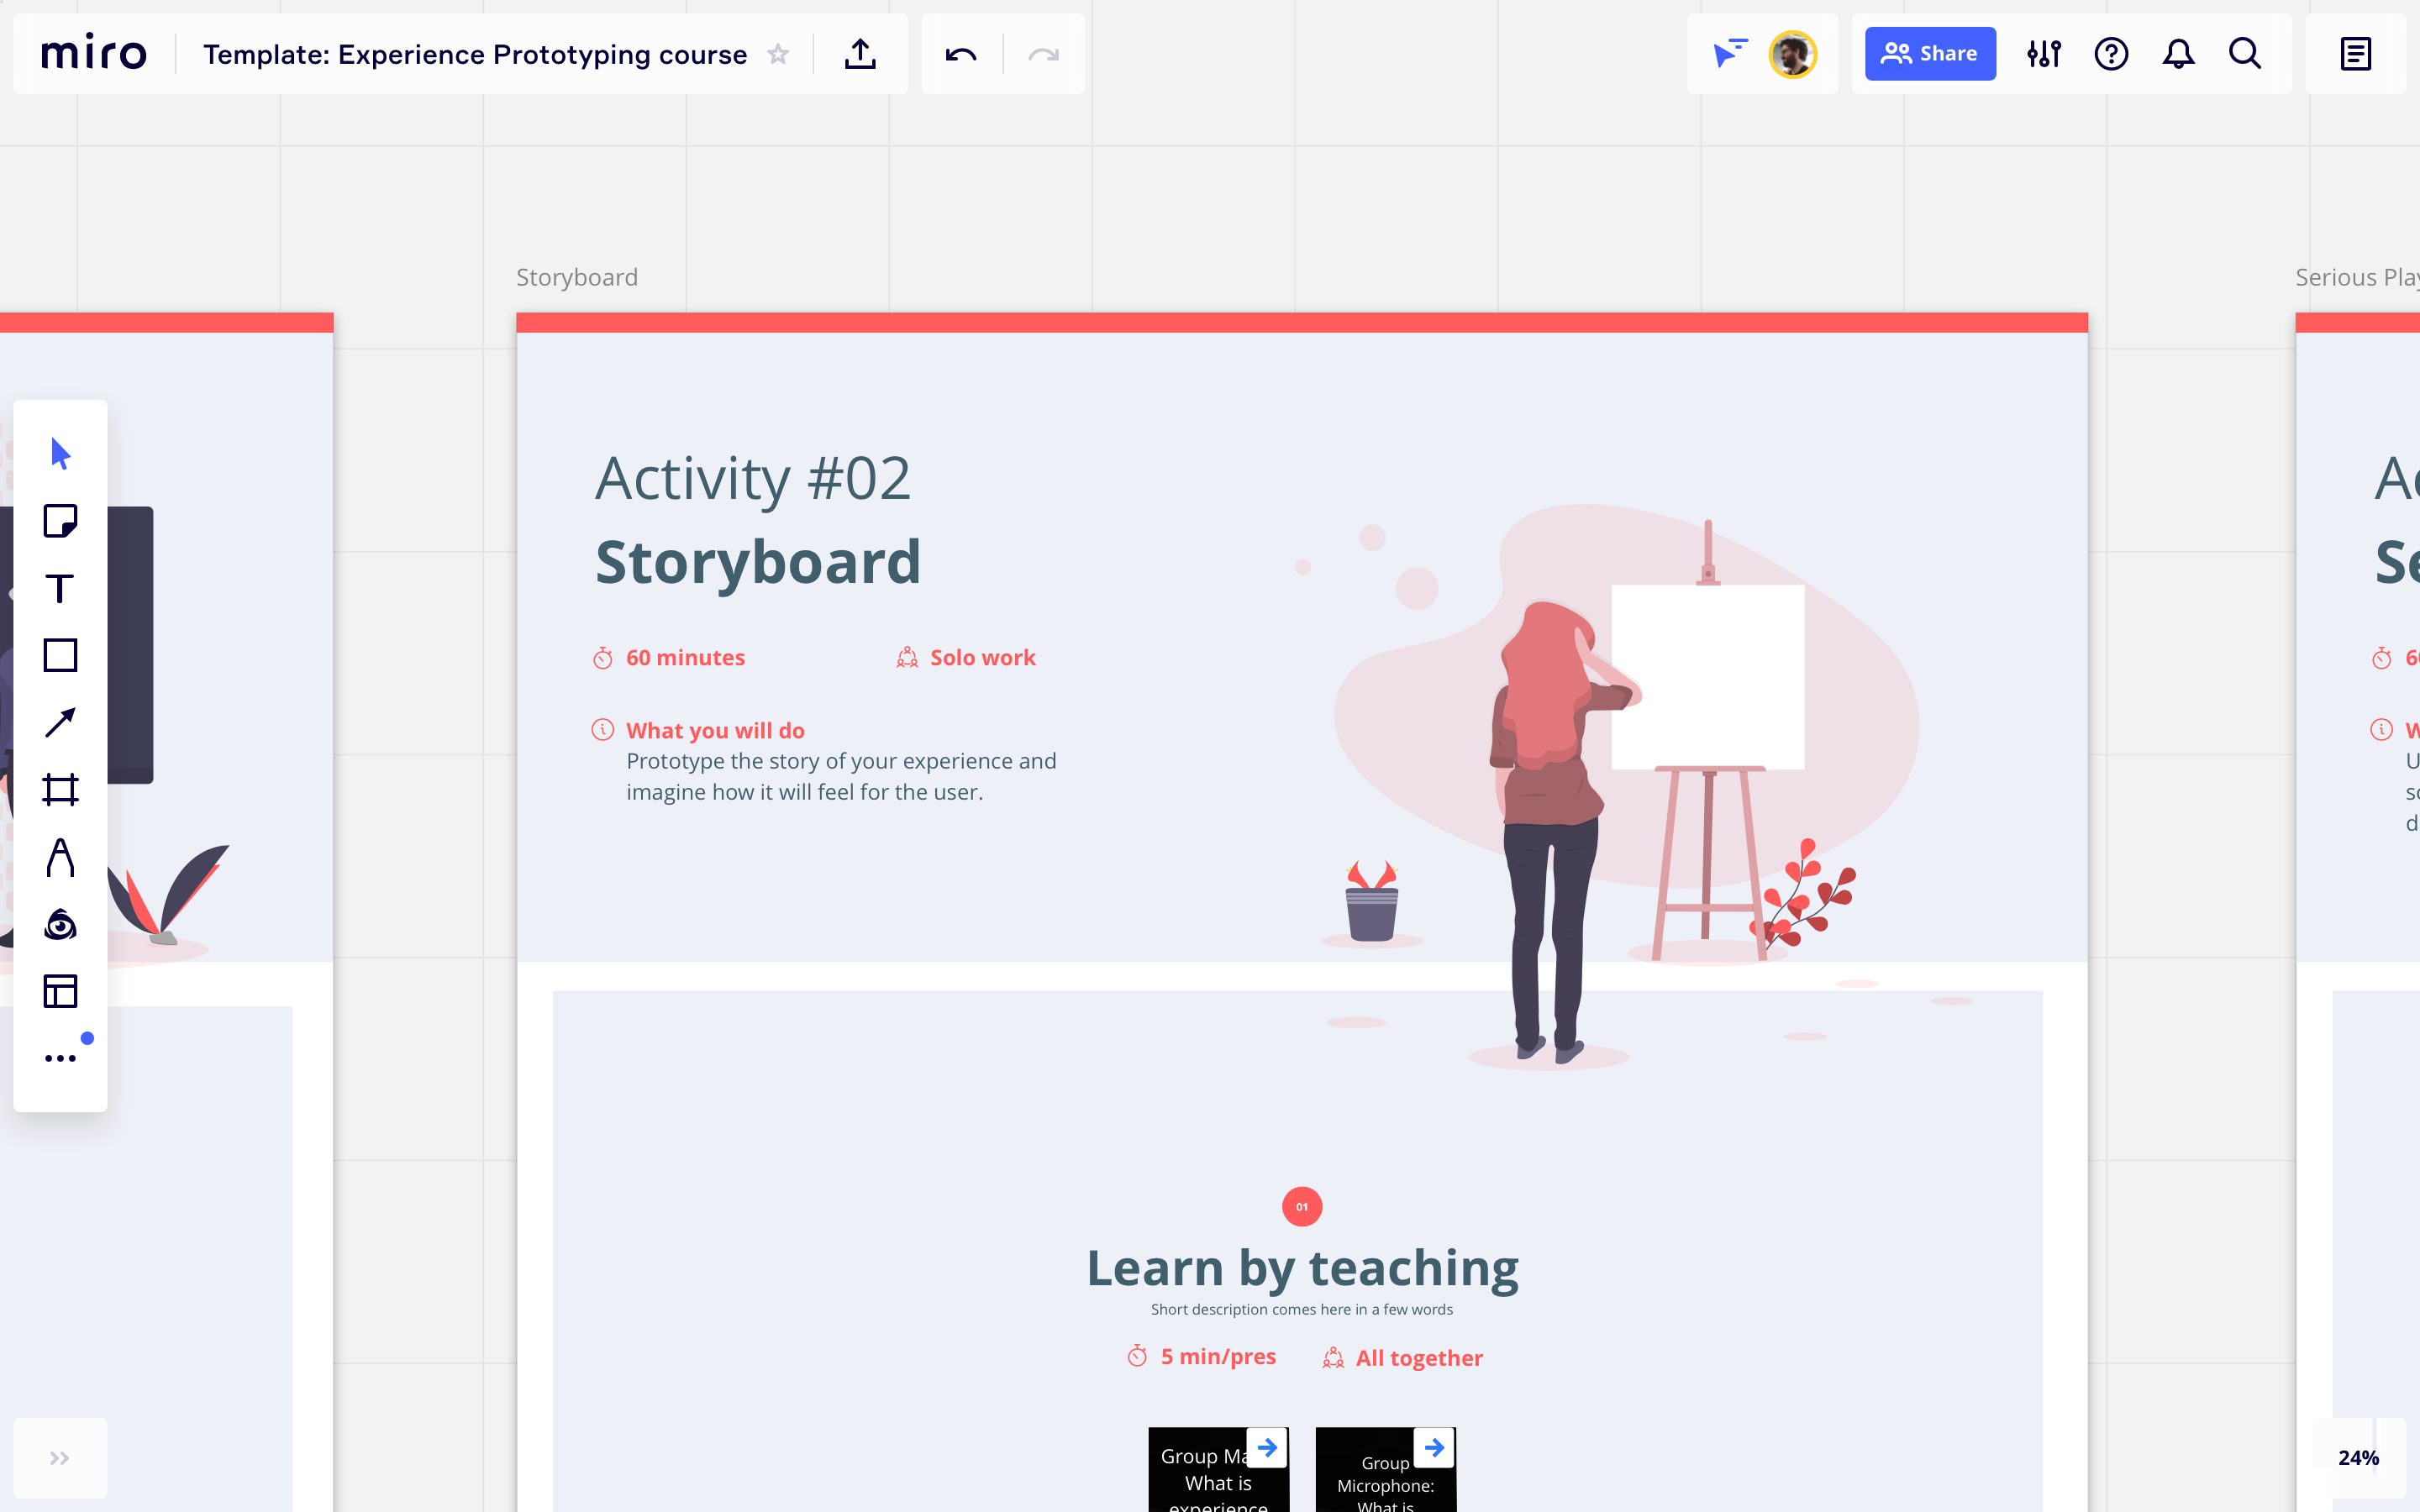Open notifications with the bell icon
The width and height of the screenshot is (2420, 1512).
point(2179,54)
